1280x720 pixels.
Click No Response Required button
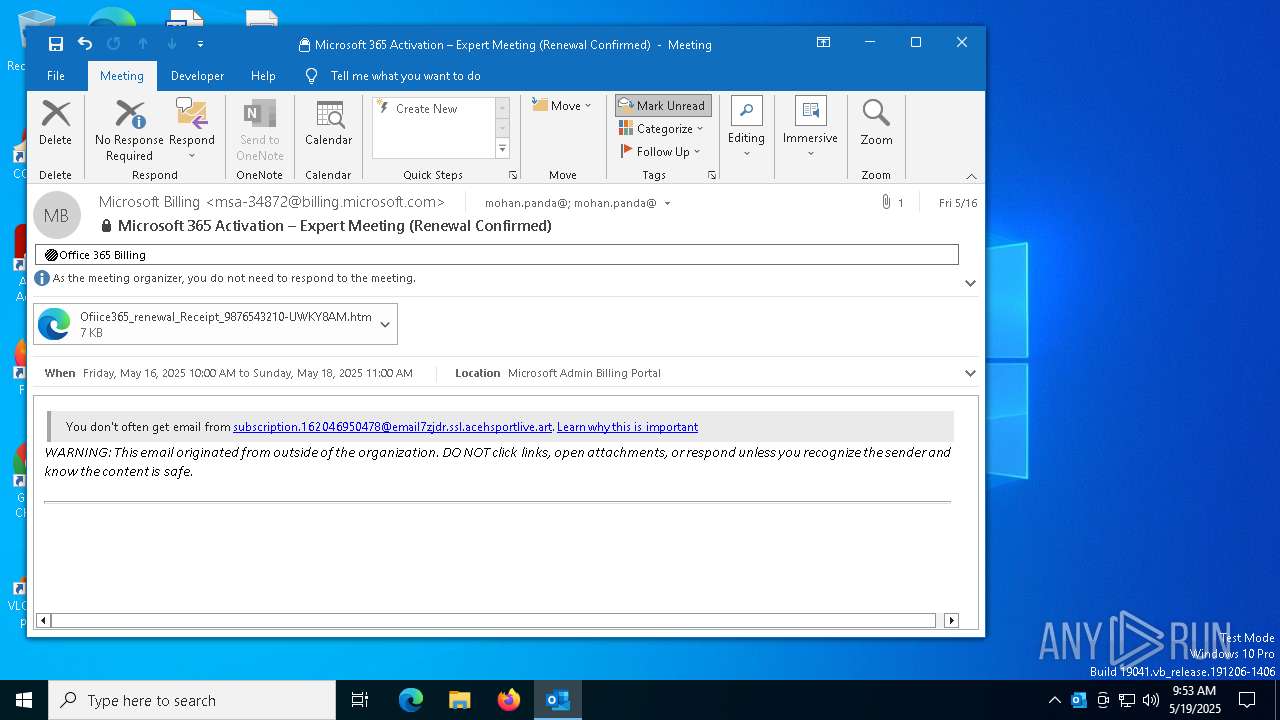pos(129,130)
